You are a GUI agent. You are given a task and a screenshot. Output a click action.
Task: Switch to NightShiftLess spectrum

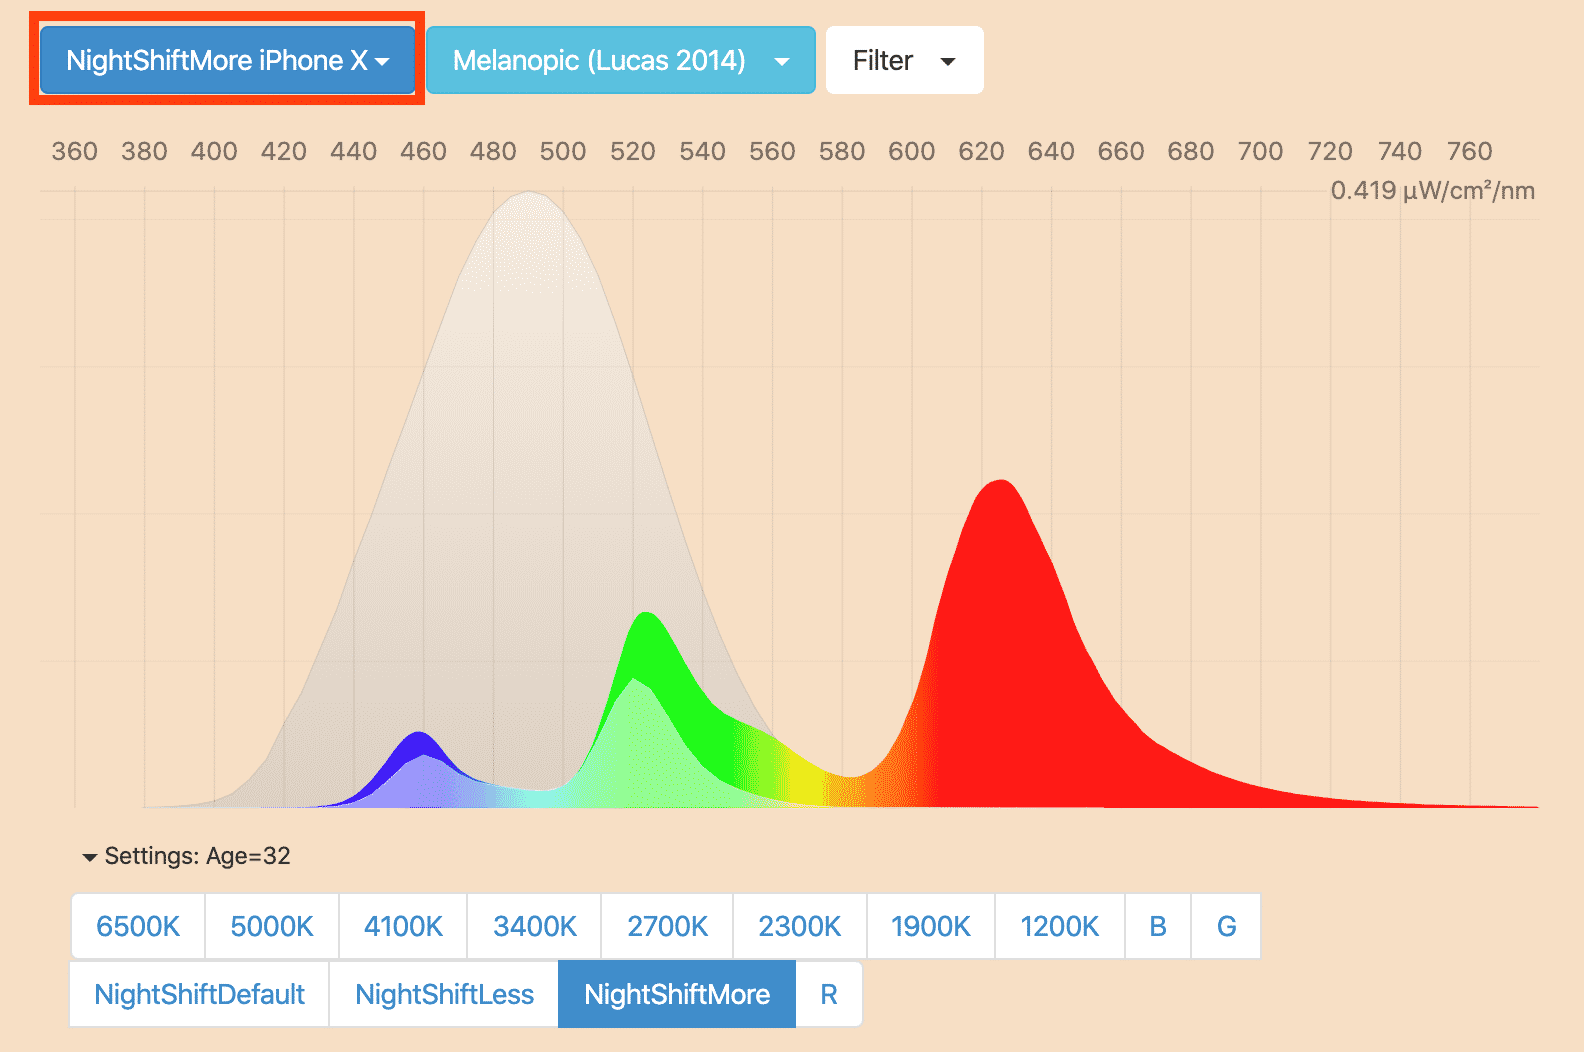point(444,994)
